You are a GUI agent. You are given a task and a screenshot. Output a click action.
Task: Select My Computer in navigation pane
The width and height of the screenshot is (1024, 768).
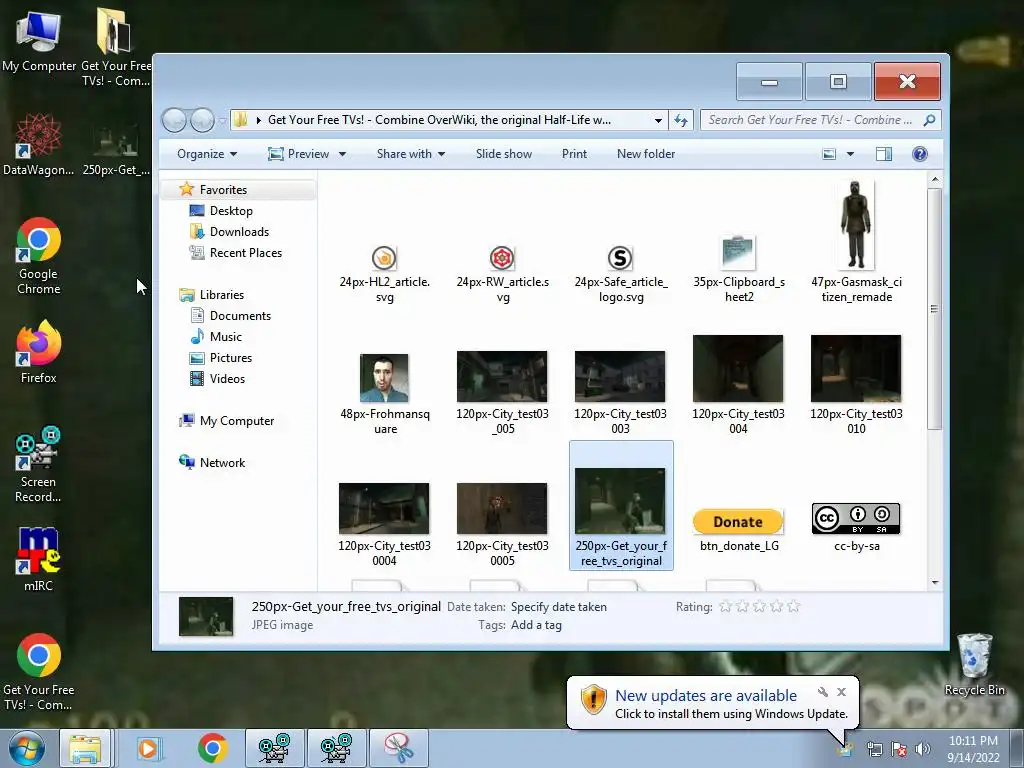[236, 421]
